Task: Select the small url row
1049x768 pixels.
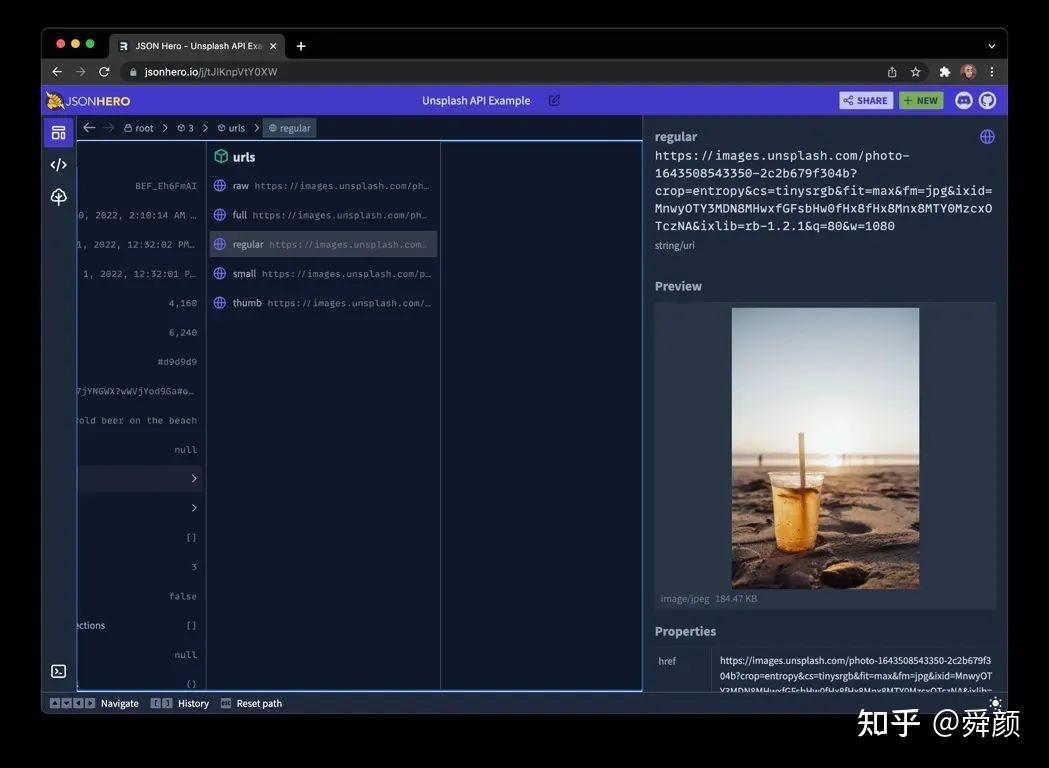Action: click(x=323, y=274)
